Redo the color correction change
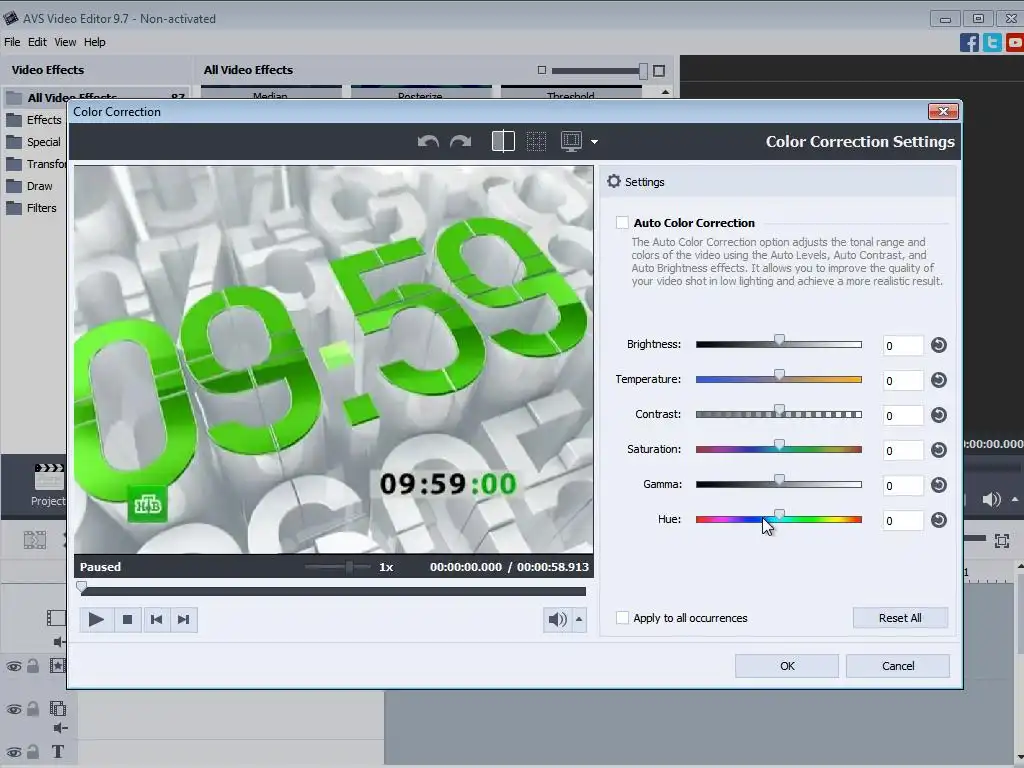The image size is (1024, 768). [460, 141]
